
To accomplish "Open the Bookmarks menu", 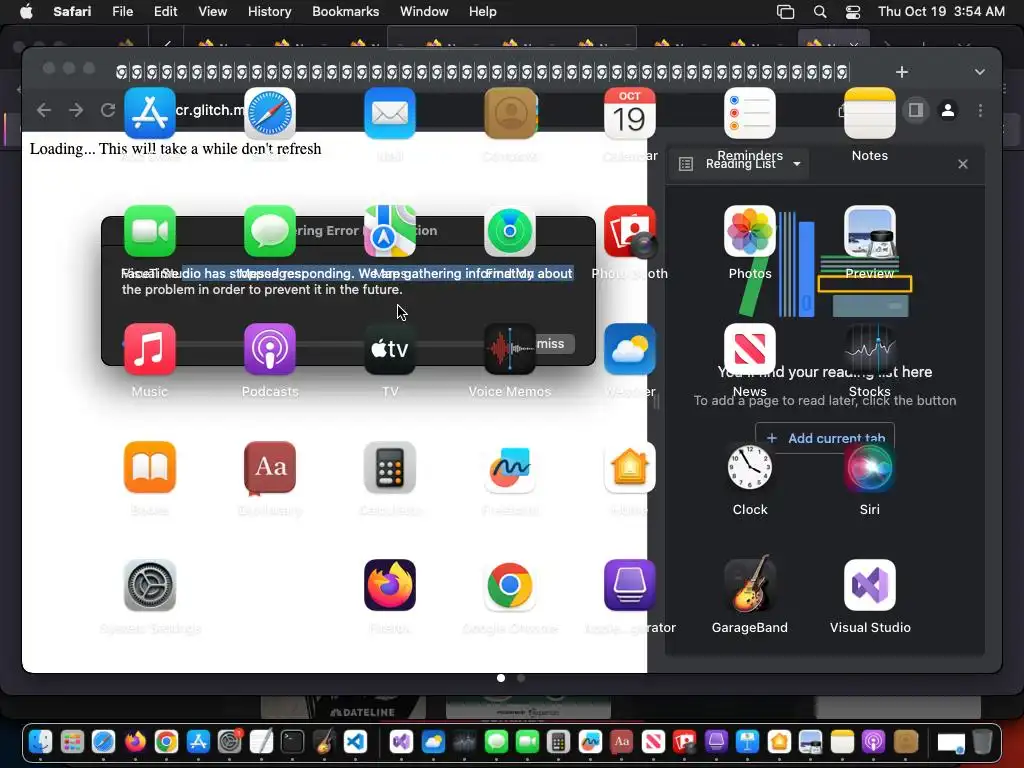I will tap(345, 11).
